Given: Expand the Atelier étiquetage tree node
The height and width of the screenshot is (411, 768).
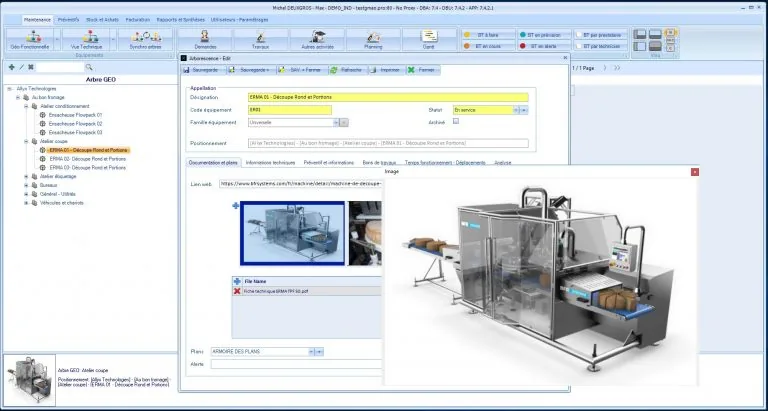Looking at the screenshot, I should pos(26,176).
